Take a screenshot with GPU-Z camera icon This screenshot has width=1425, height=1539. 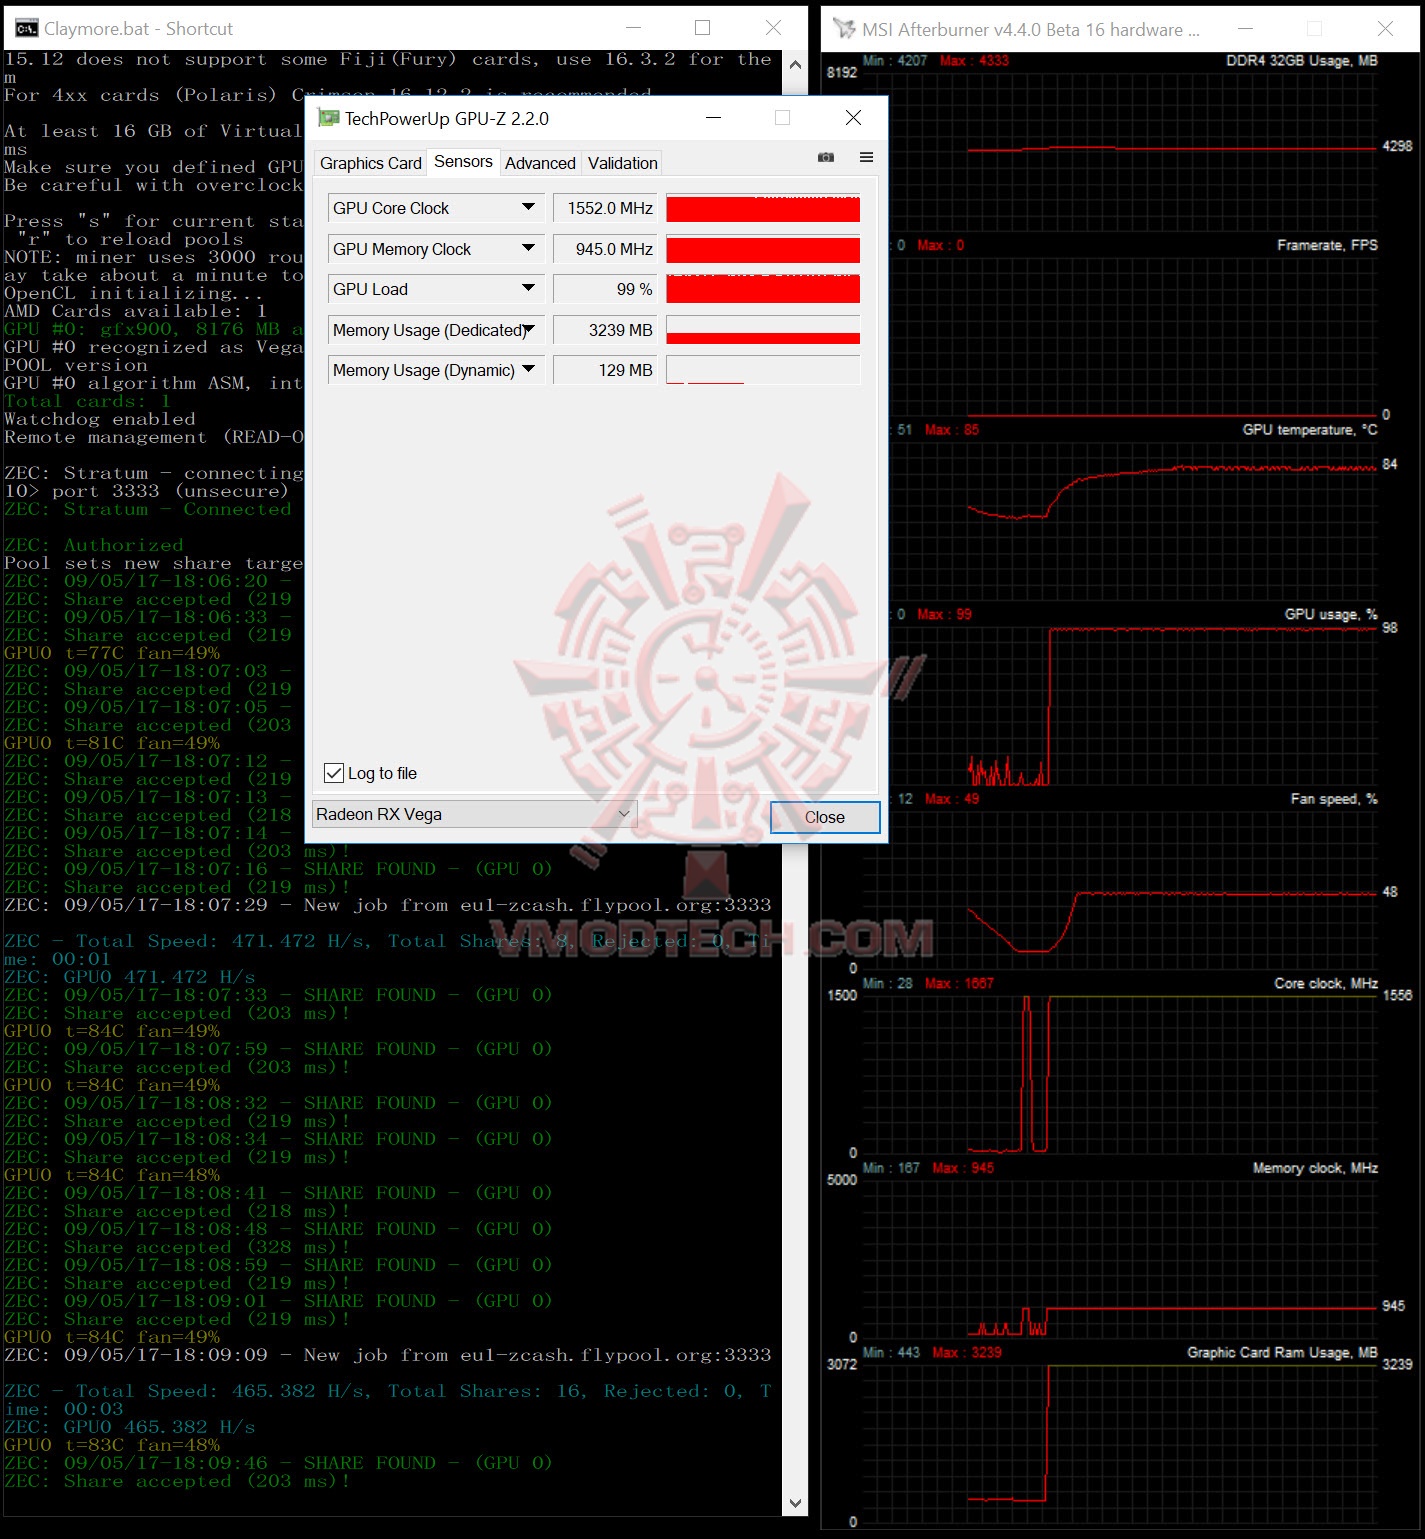pos(826,157)
